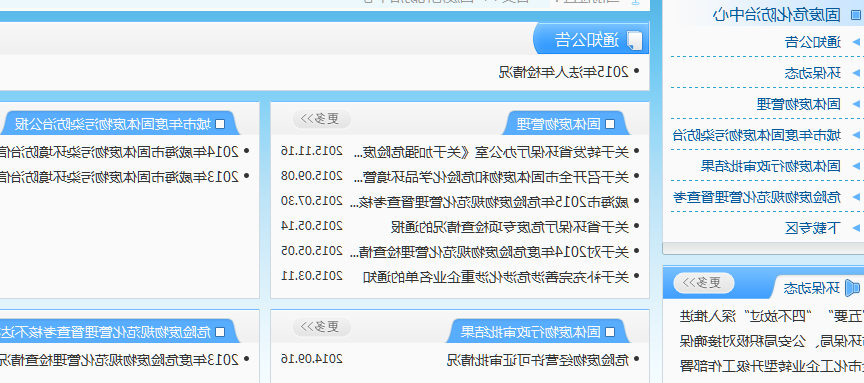Click the arrow icon beside sidebar 固体废物管理

[856, 104]
